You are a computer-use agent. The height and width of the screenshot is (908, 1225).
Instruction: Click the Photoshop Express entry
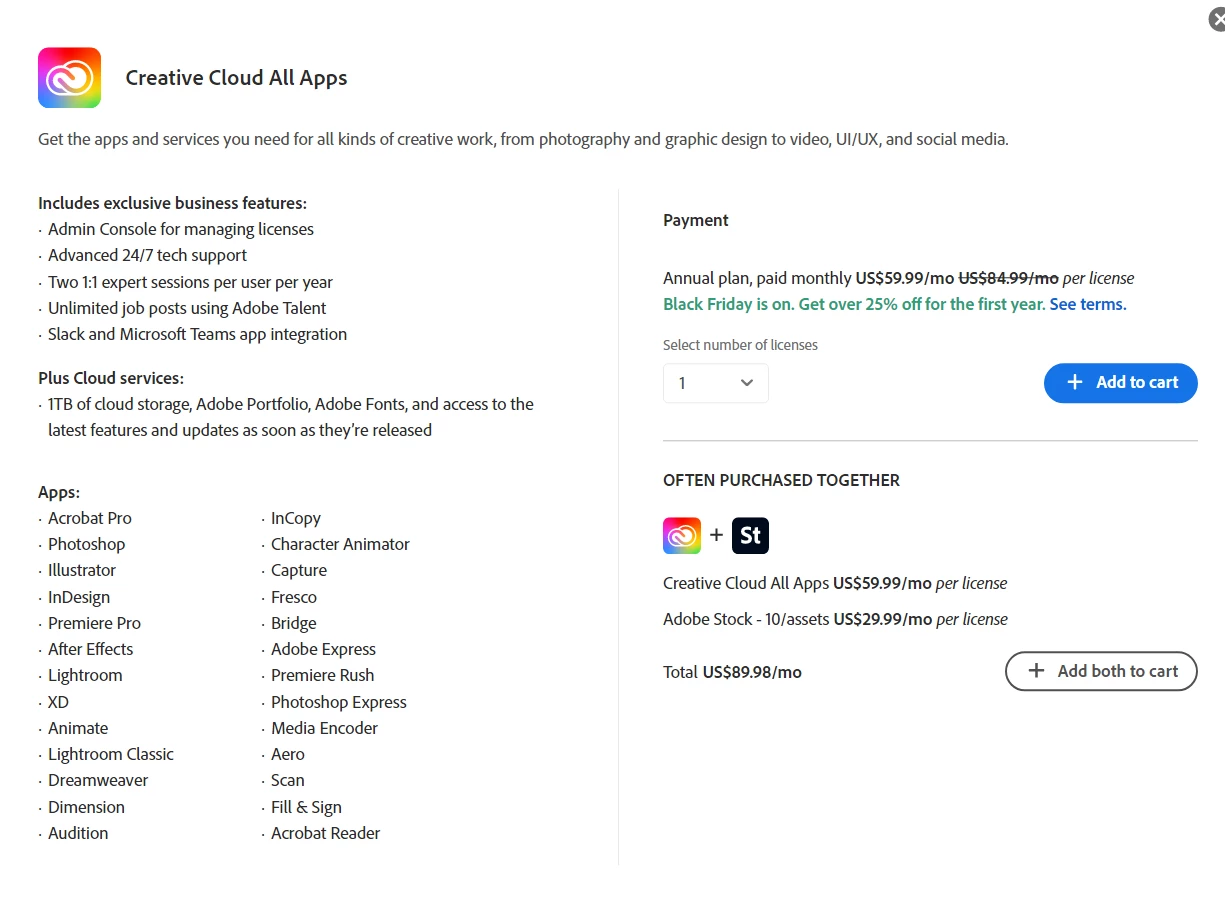click(339, 702)
